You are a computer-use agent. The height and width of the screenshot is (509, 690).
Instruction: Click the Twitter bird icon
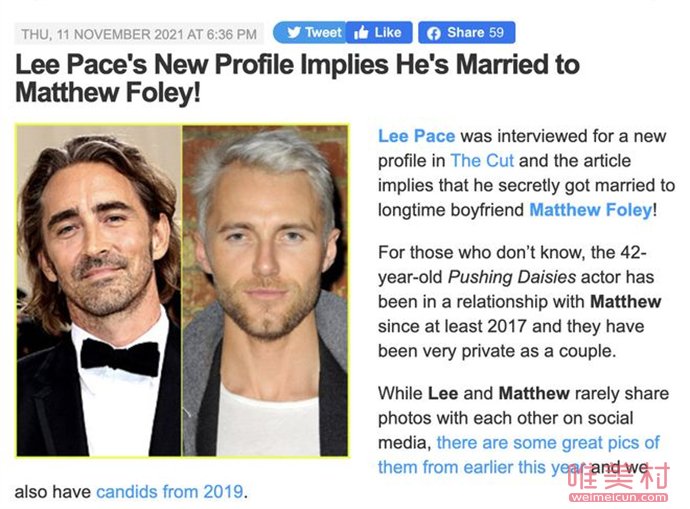(x=294, y=33)
